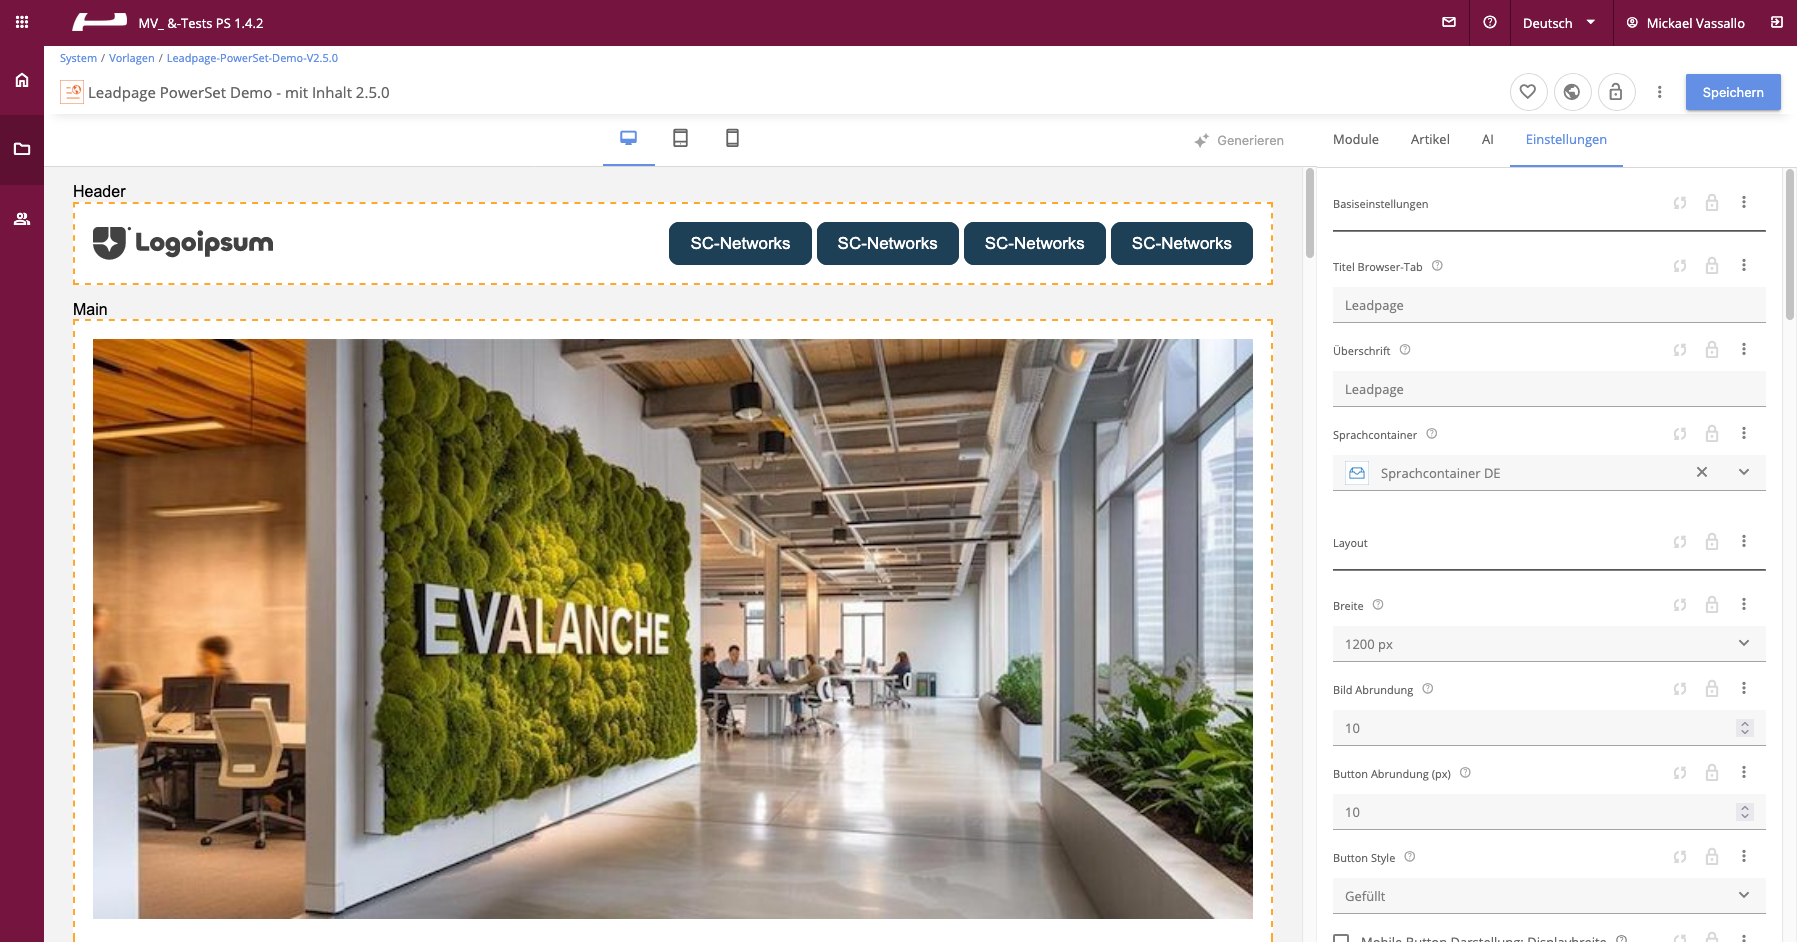Open the app grid launcher icon
The image size is (1797, 942).
22,22
